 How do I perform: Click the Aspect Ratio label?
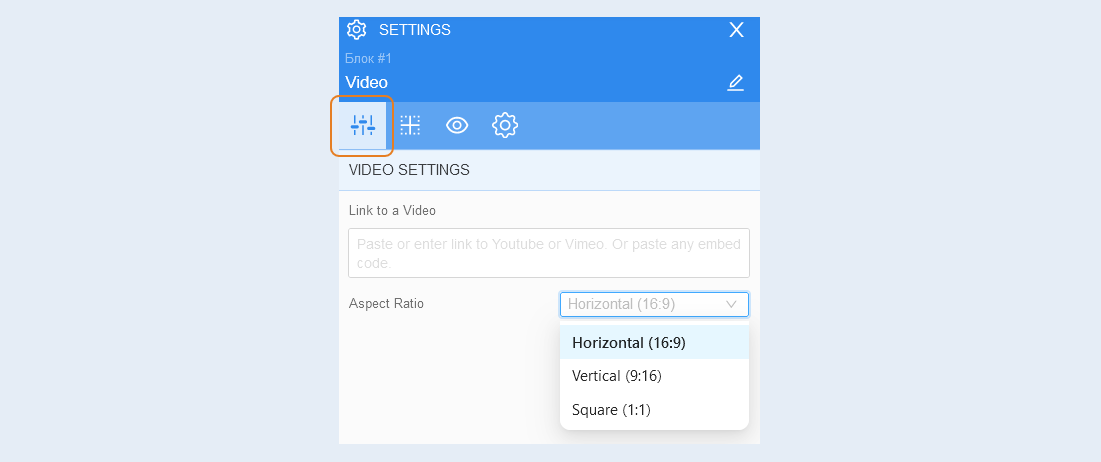[386, 304]
